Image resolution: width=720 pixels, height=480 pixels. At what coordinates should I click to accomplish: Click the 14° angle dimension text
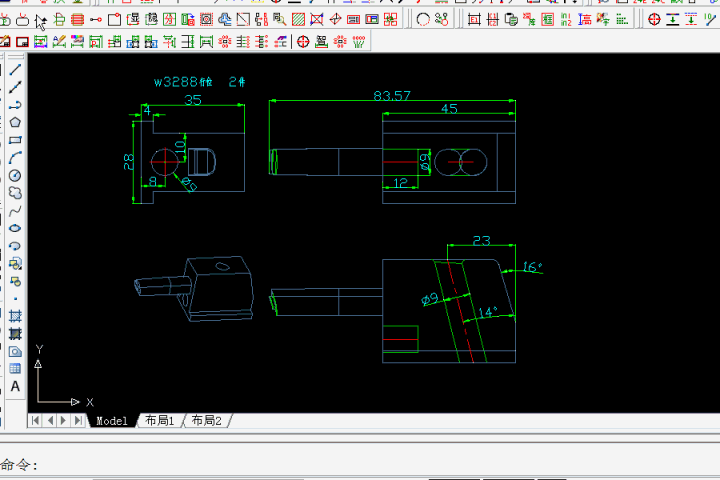tap(488, 312)
